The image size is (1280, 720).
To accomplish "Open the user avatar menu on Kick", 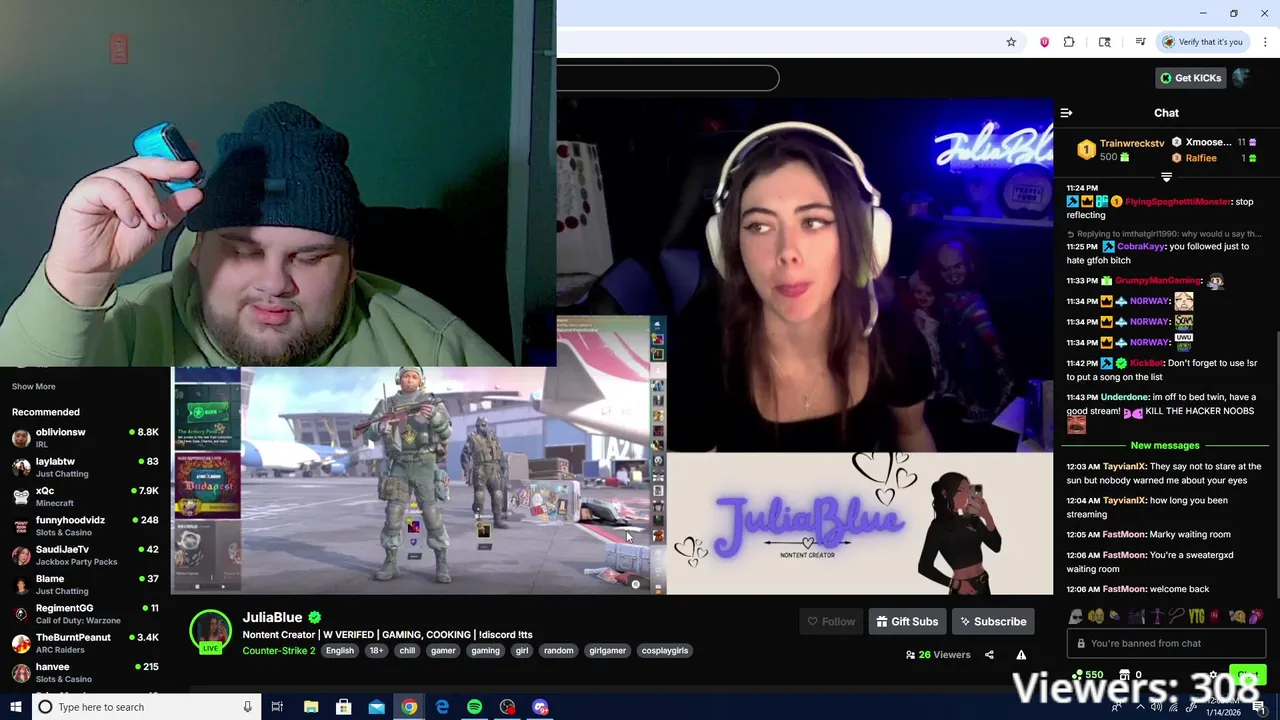I will 1243,78.
